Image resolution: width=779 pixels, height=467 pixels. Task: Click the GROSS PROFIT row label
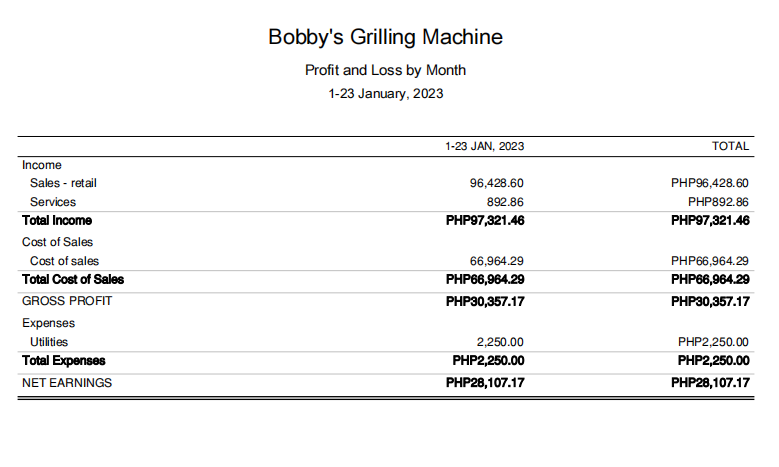click(x=67, y=300)
